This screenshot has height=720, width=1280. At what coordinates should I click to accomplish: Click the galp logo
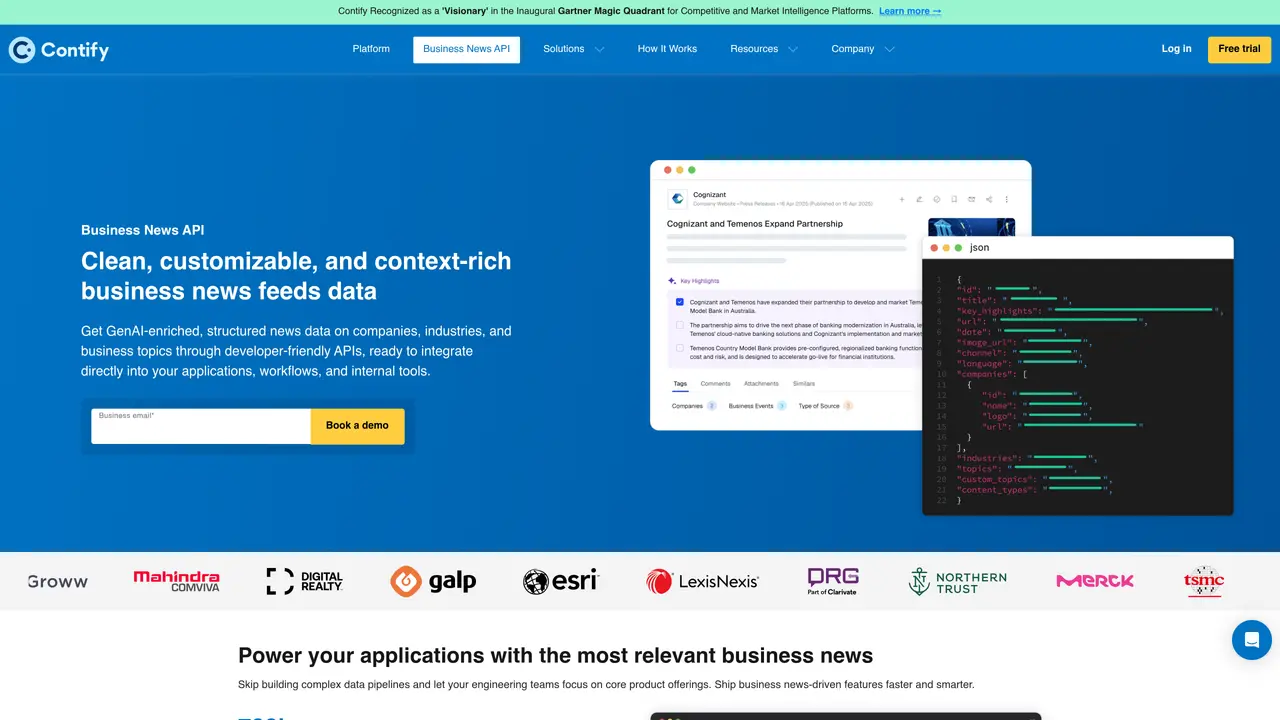point(433,581)
